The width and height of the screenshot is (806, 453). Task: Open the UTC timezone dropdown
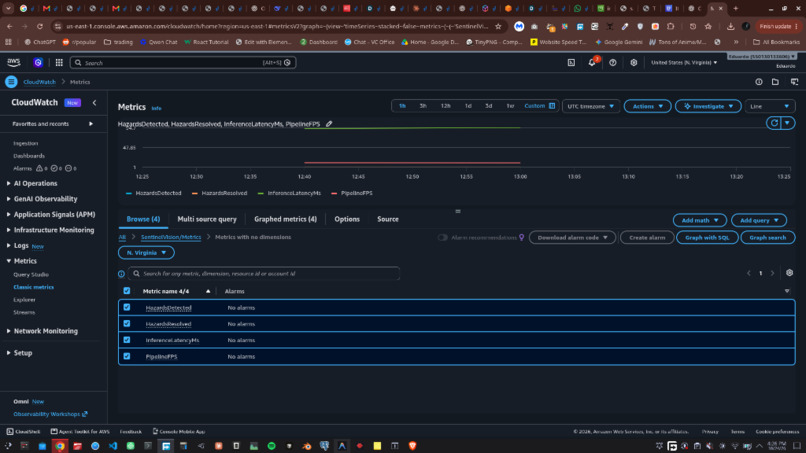[591, 106]
